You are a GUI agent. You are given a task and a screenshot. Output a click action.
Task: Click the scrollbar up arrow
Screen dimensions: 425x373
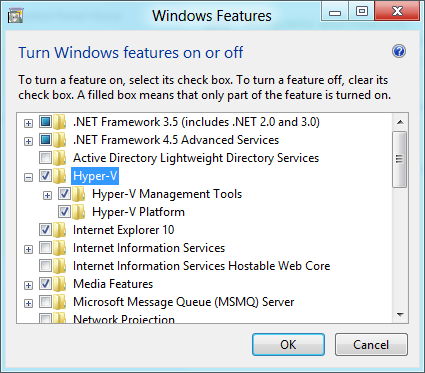tap(400, 122)
